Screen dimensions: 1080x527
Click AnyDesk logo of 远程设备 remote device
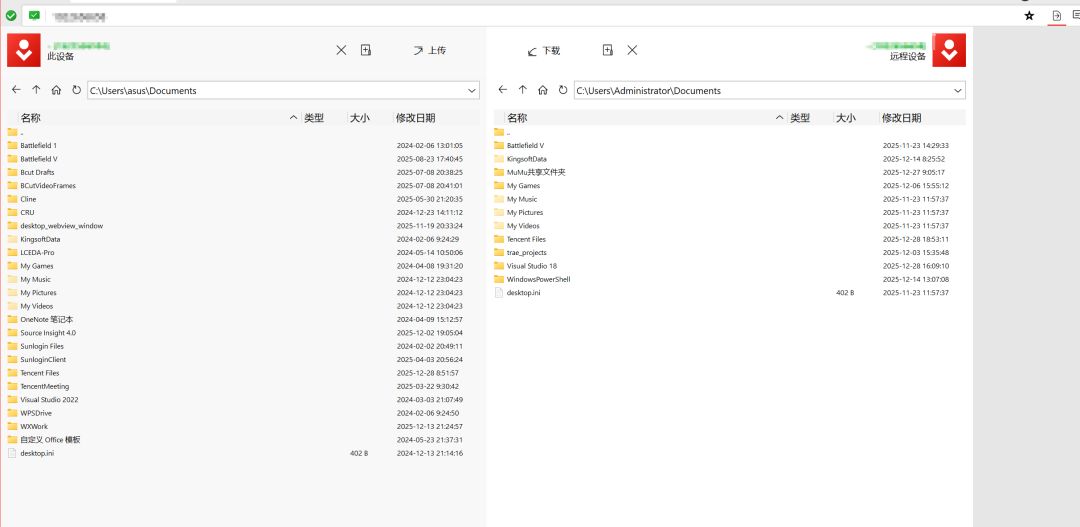pos(949,50)
